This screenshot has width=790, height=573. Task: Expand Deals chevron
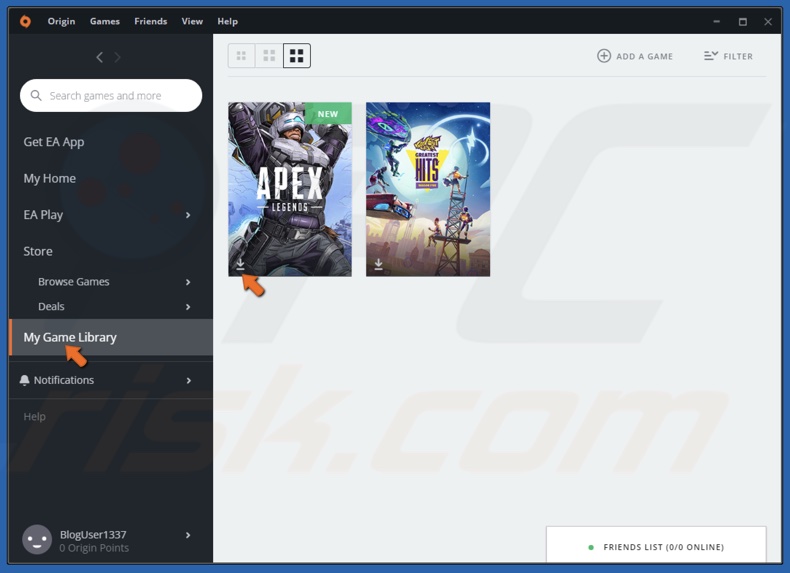pos(188,307)
